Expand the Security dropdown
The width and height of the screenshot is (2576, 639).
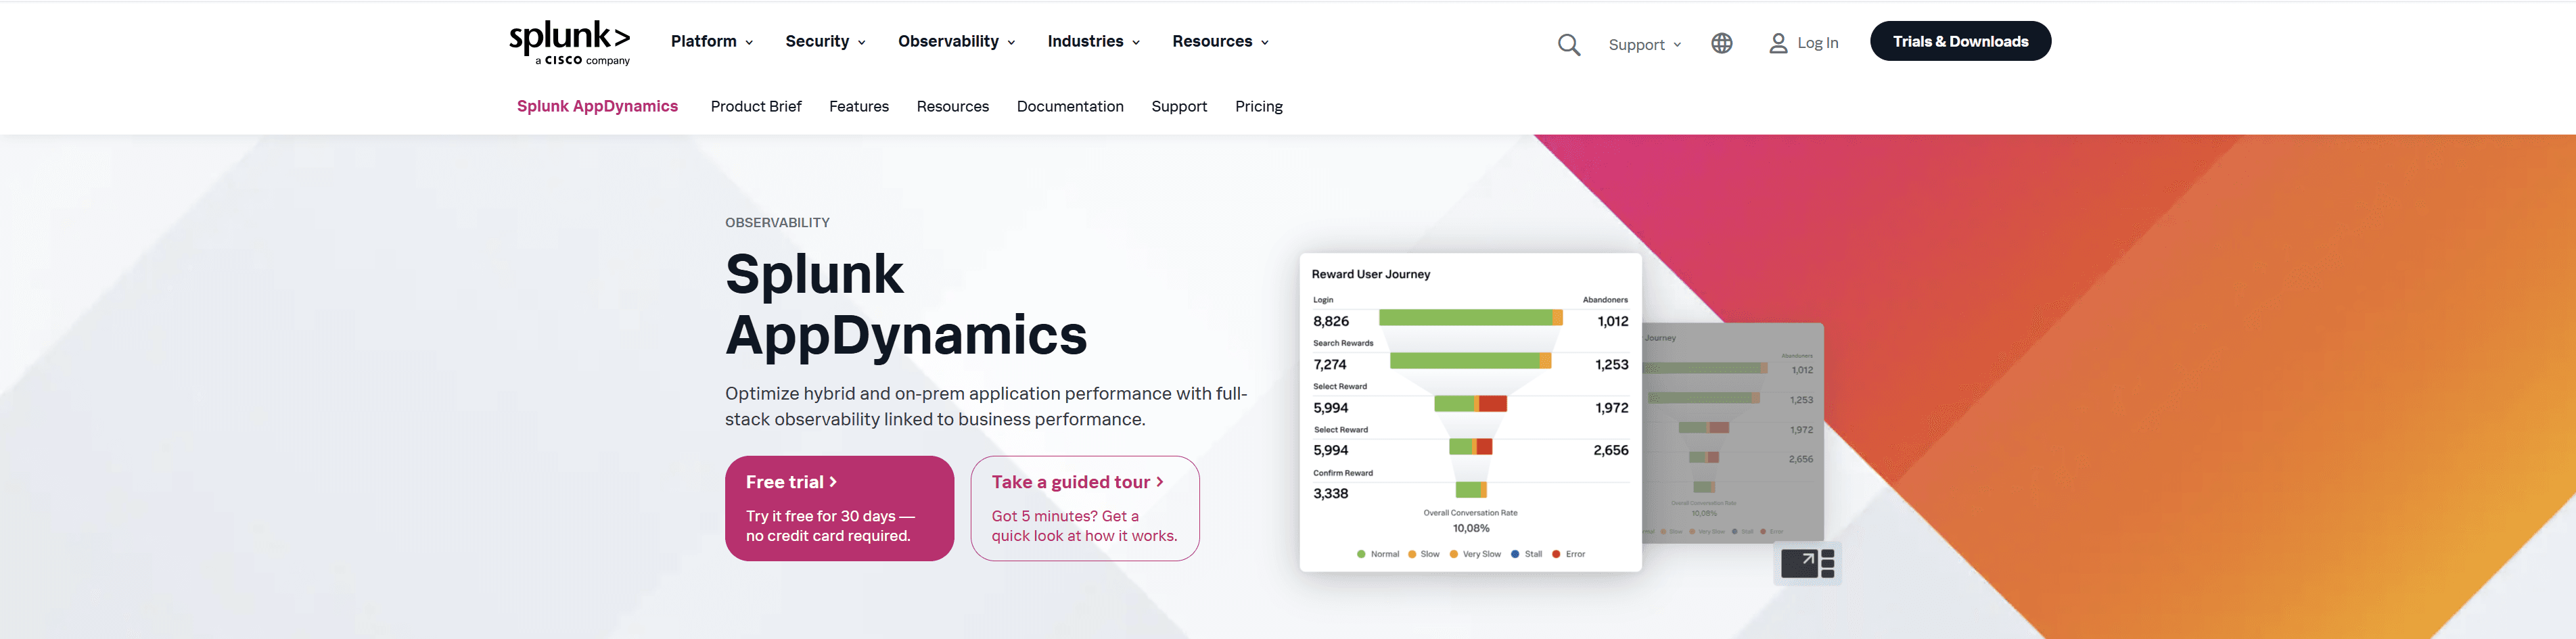pos(825,41)
